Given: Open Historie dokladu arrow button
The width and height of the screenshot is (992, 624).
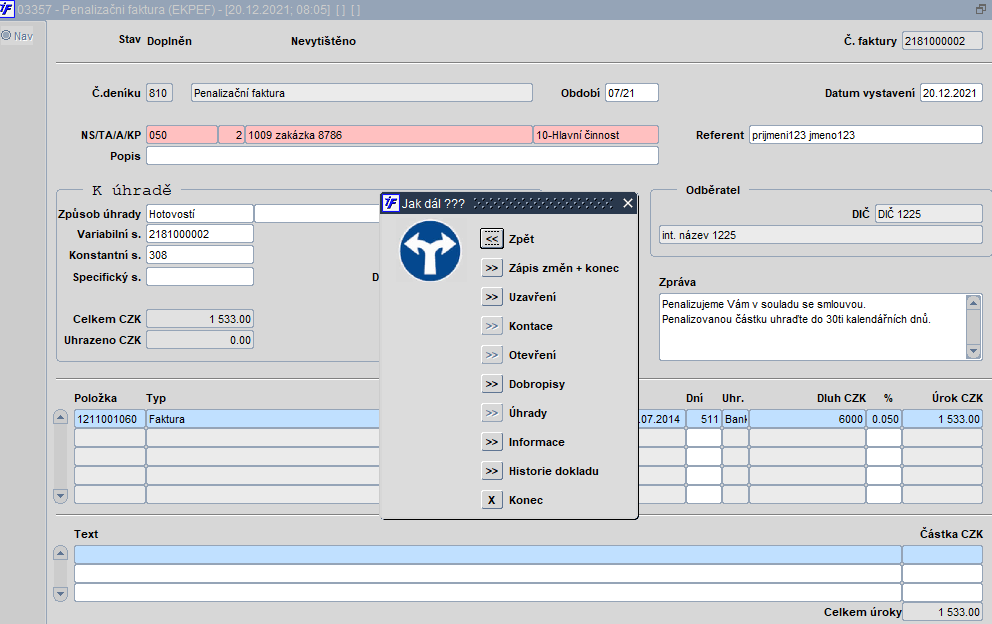Looking at the screenshot, I should click(x=491, y=471).
